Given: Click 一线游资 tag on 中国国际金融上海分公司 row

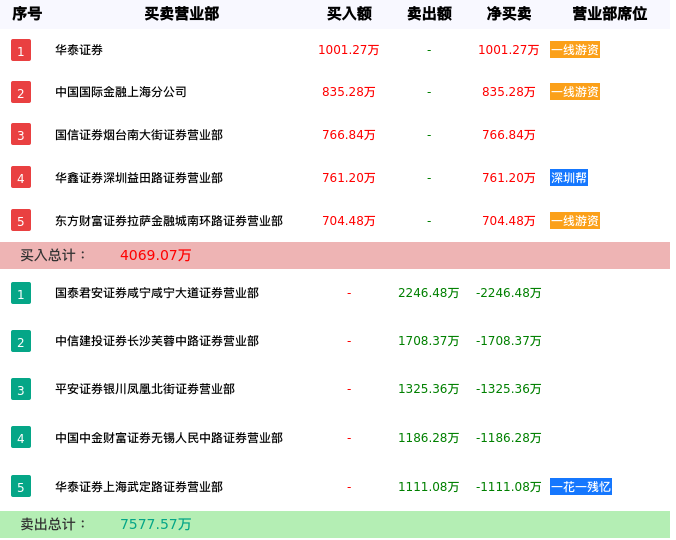Looking at the screenshot, I should [575, 92].
